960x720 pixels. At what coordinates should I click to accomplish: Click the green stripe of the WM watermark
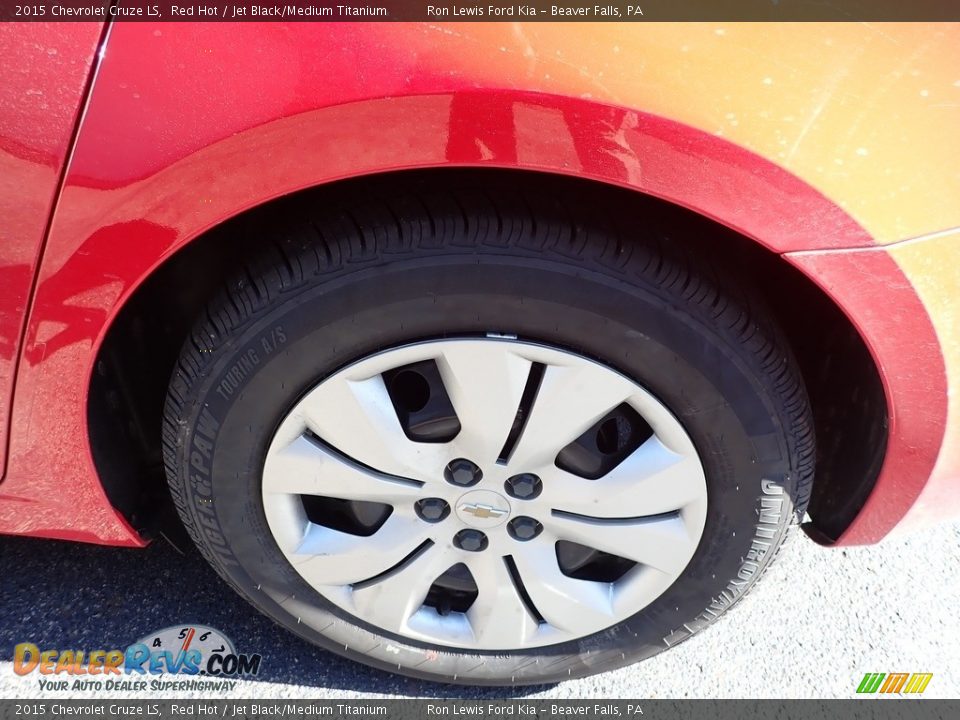point(870,682)
